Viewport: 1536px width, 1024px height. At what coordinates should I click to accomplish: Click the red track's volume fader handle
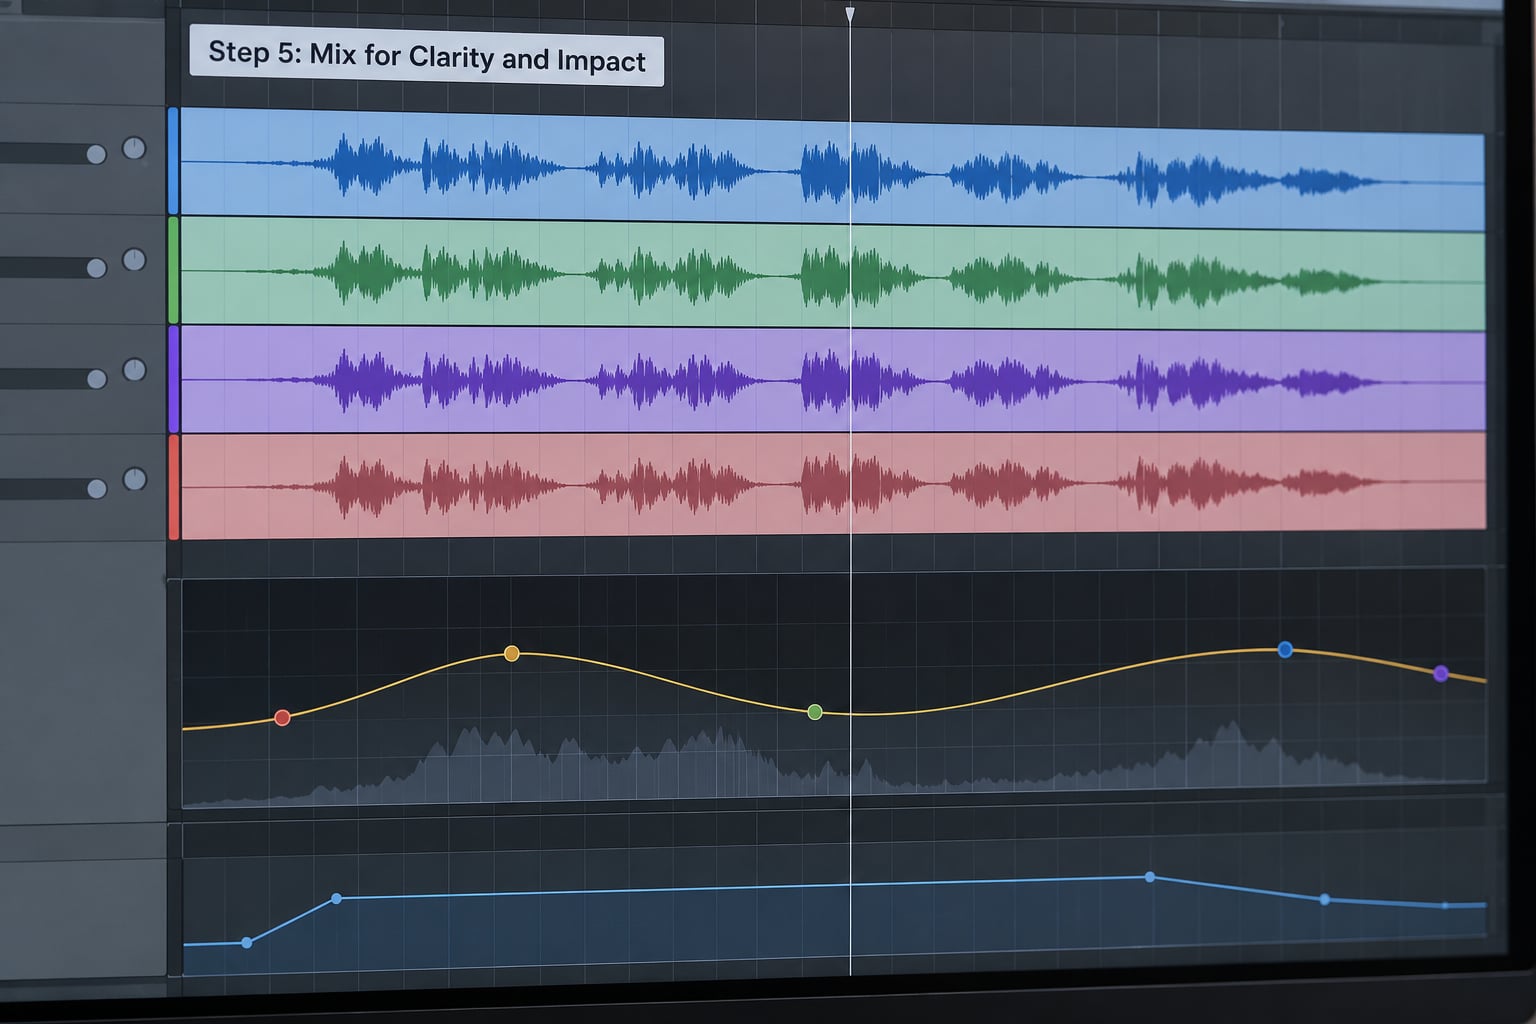click(96, 489)
